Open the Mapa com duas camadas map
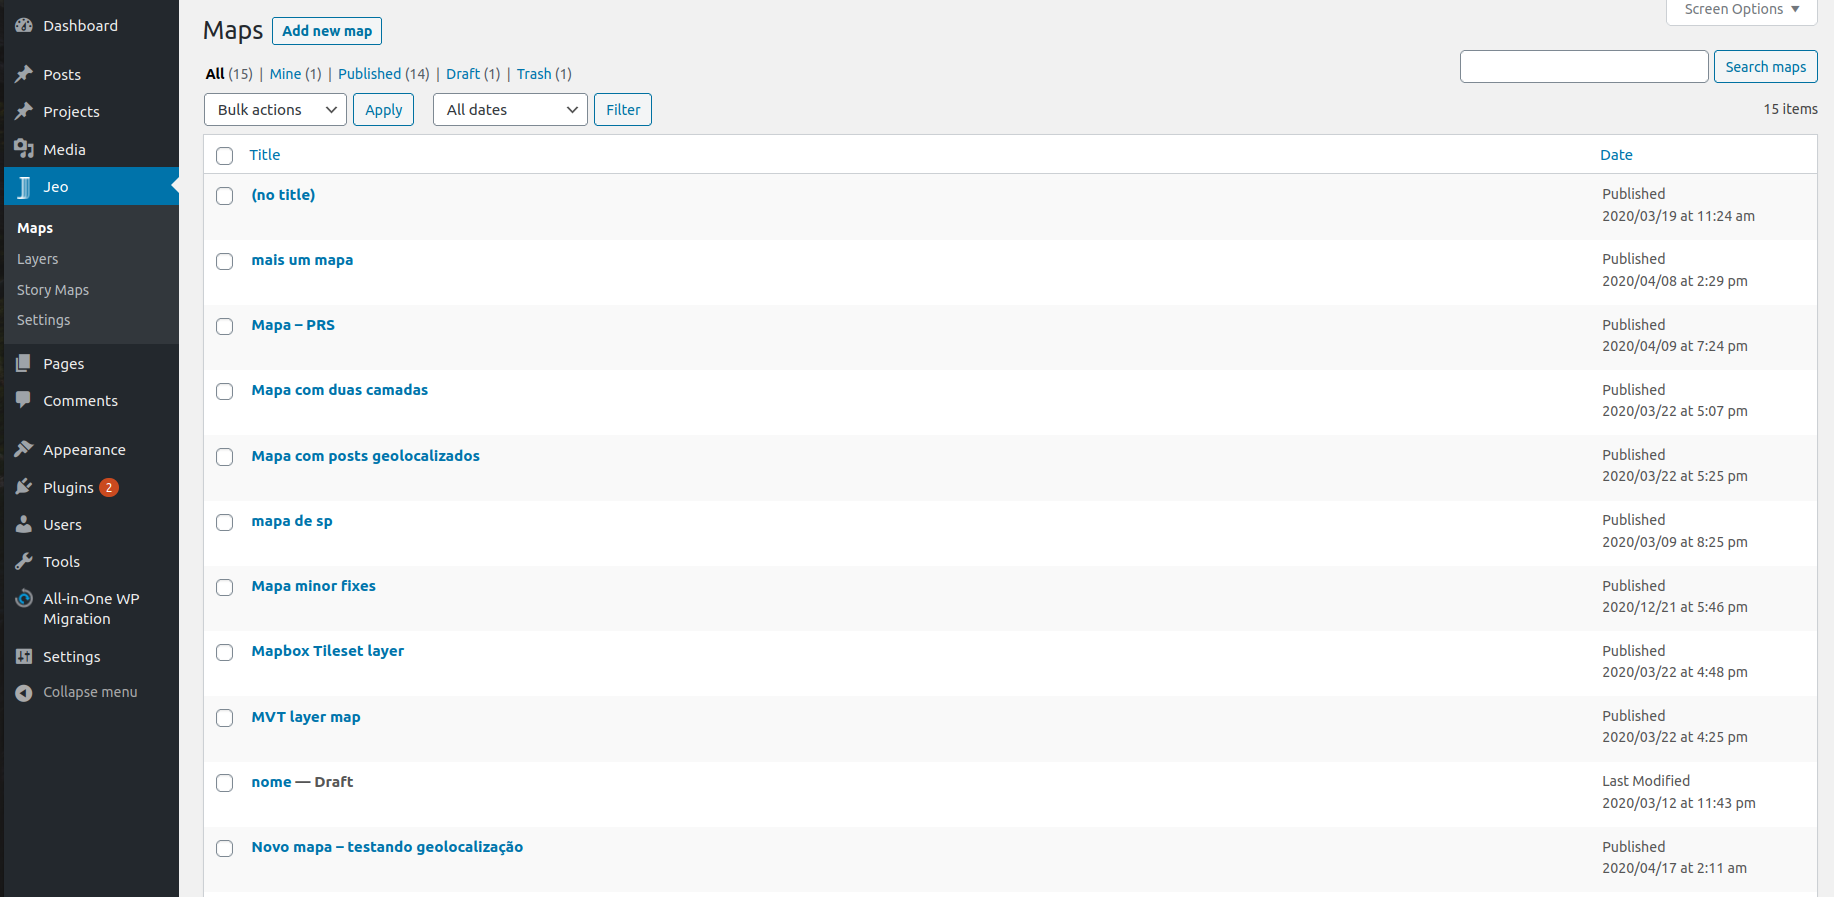This screenshot has width=1834, height=897. 340,390
